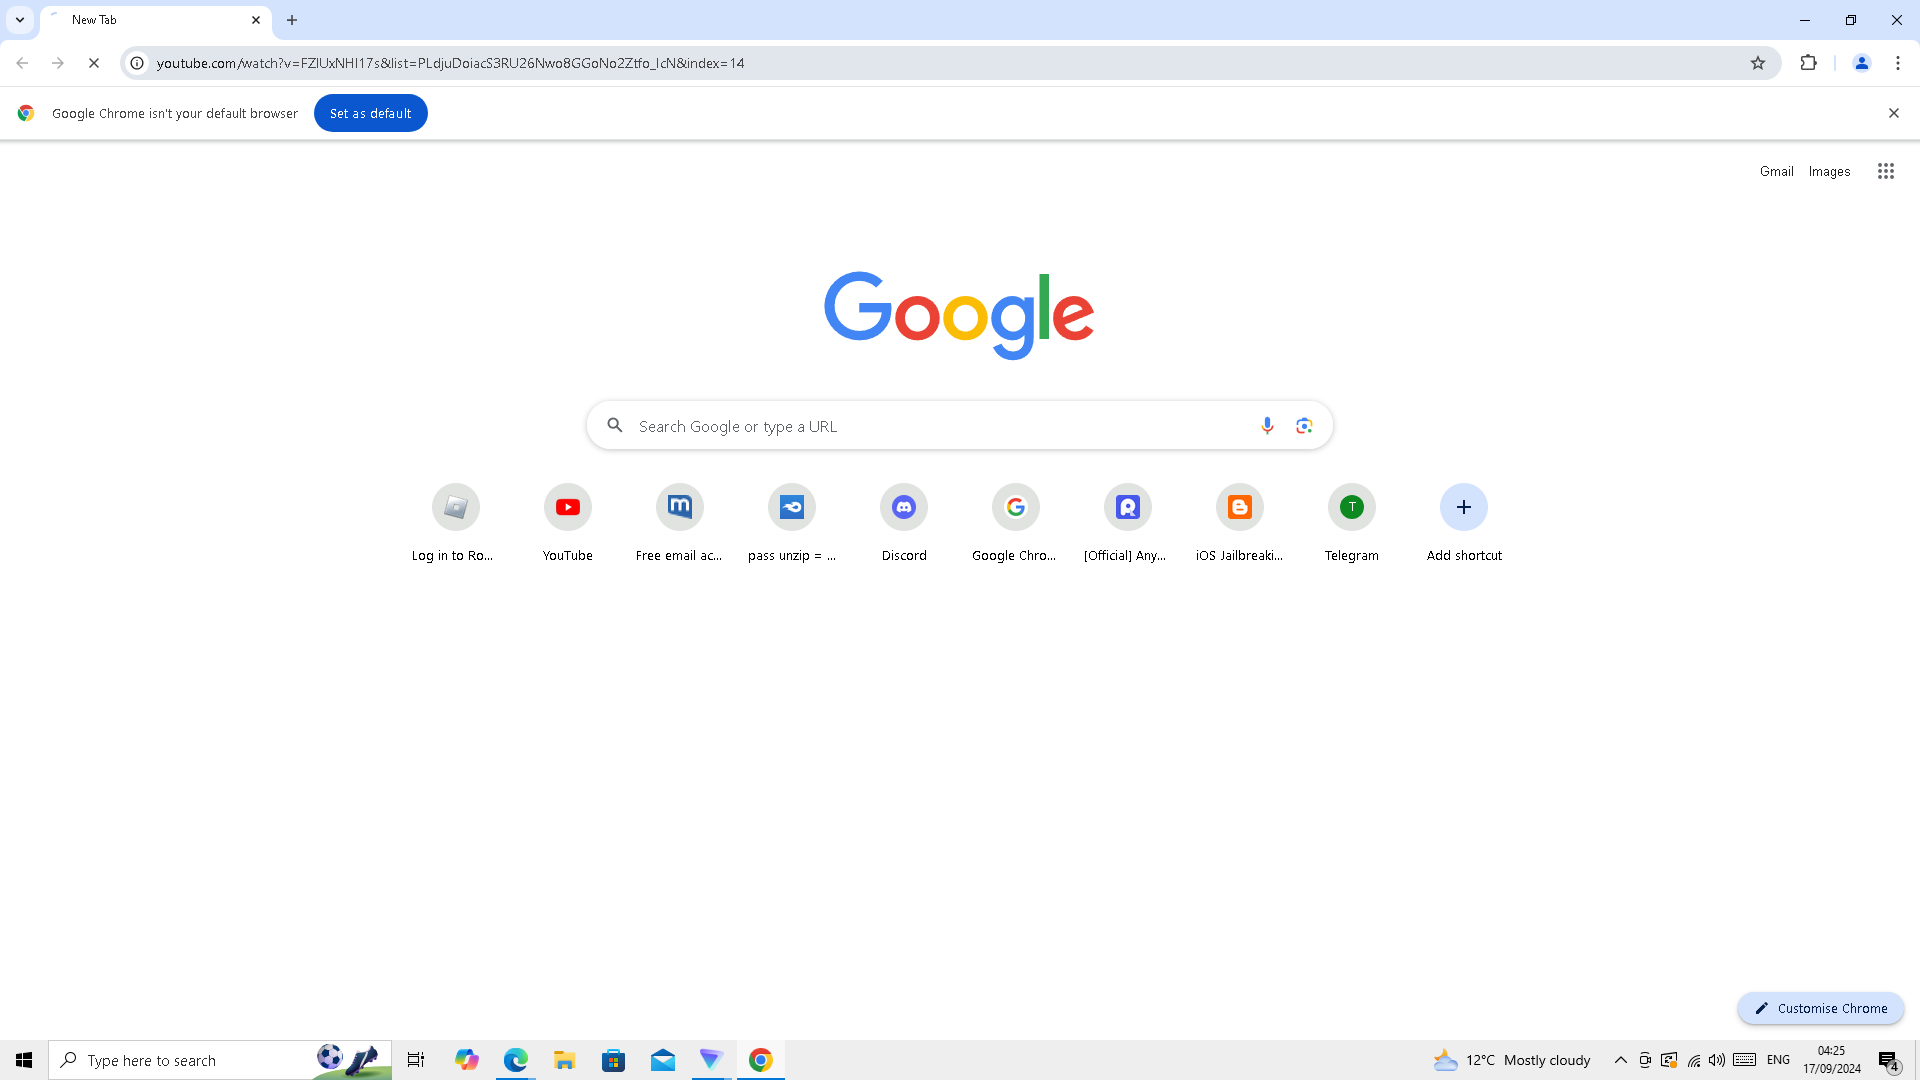Open the Chrome three-dot menu

point(1898,63)
